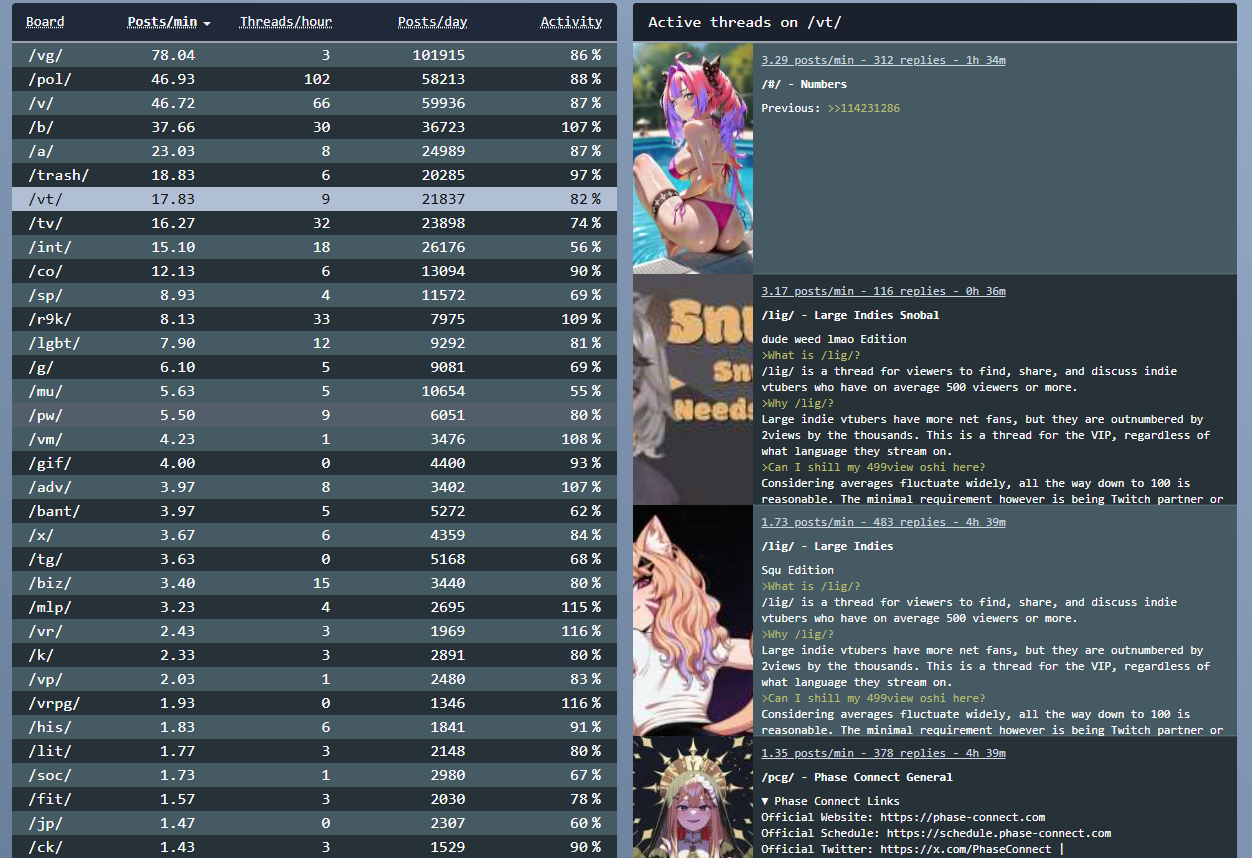Click the 102 threads/hour value for /pol/
The height and width of the screenshot is (858, 1252).
(317, 79)
